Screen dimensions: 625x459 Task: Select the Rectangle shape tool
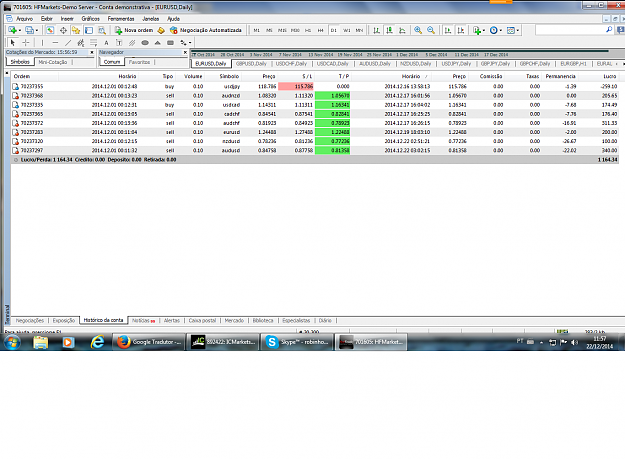tap(171, 43)
